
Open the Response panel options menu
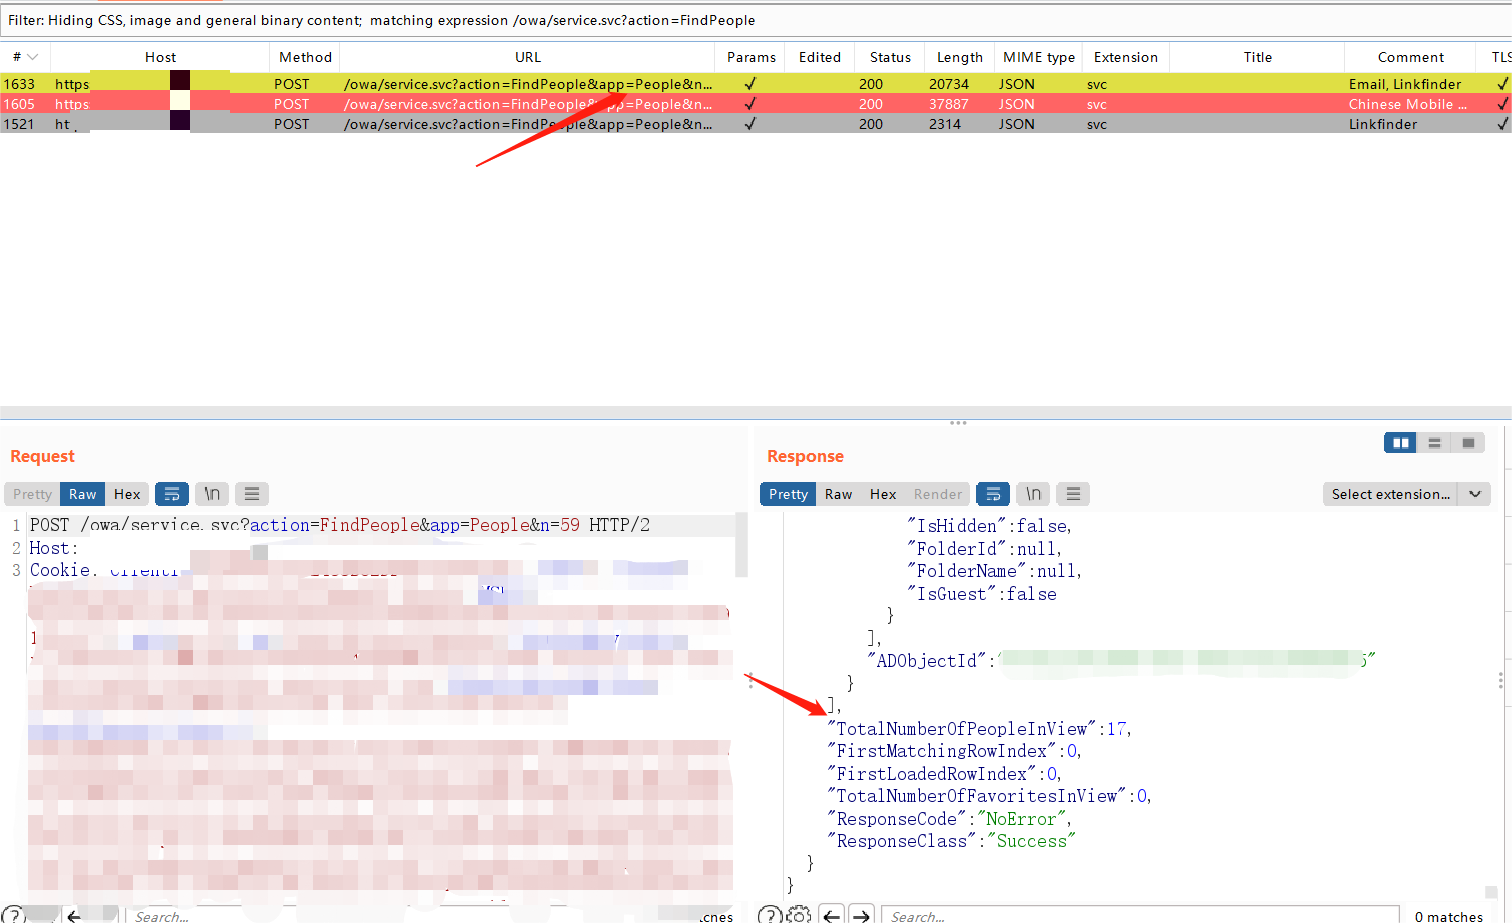[x=1073, y=494]
